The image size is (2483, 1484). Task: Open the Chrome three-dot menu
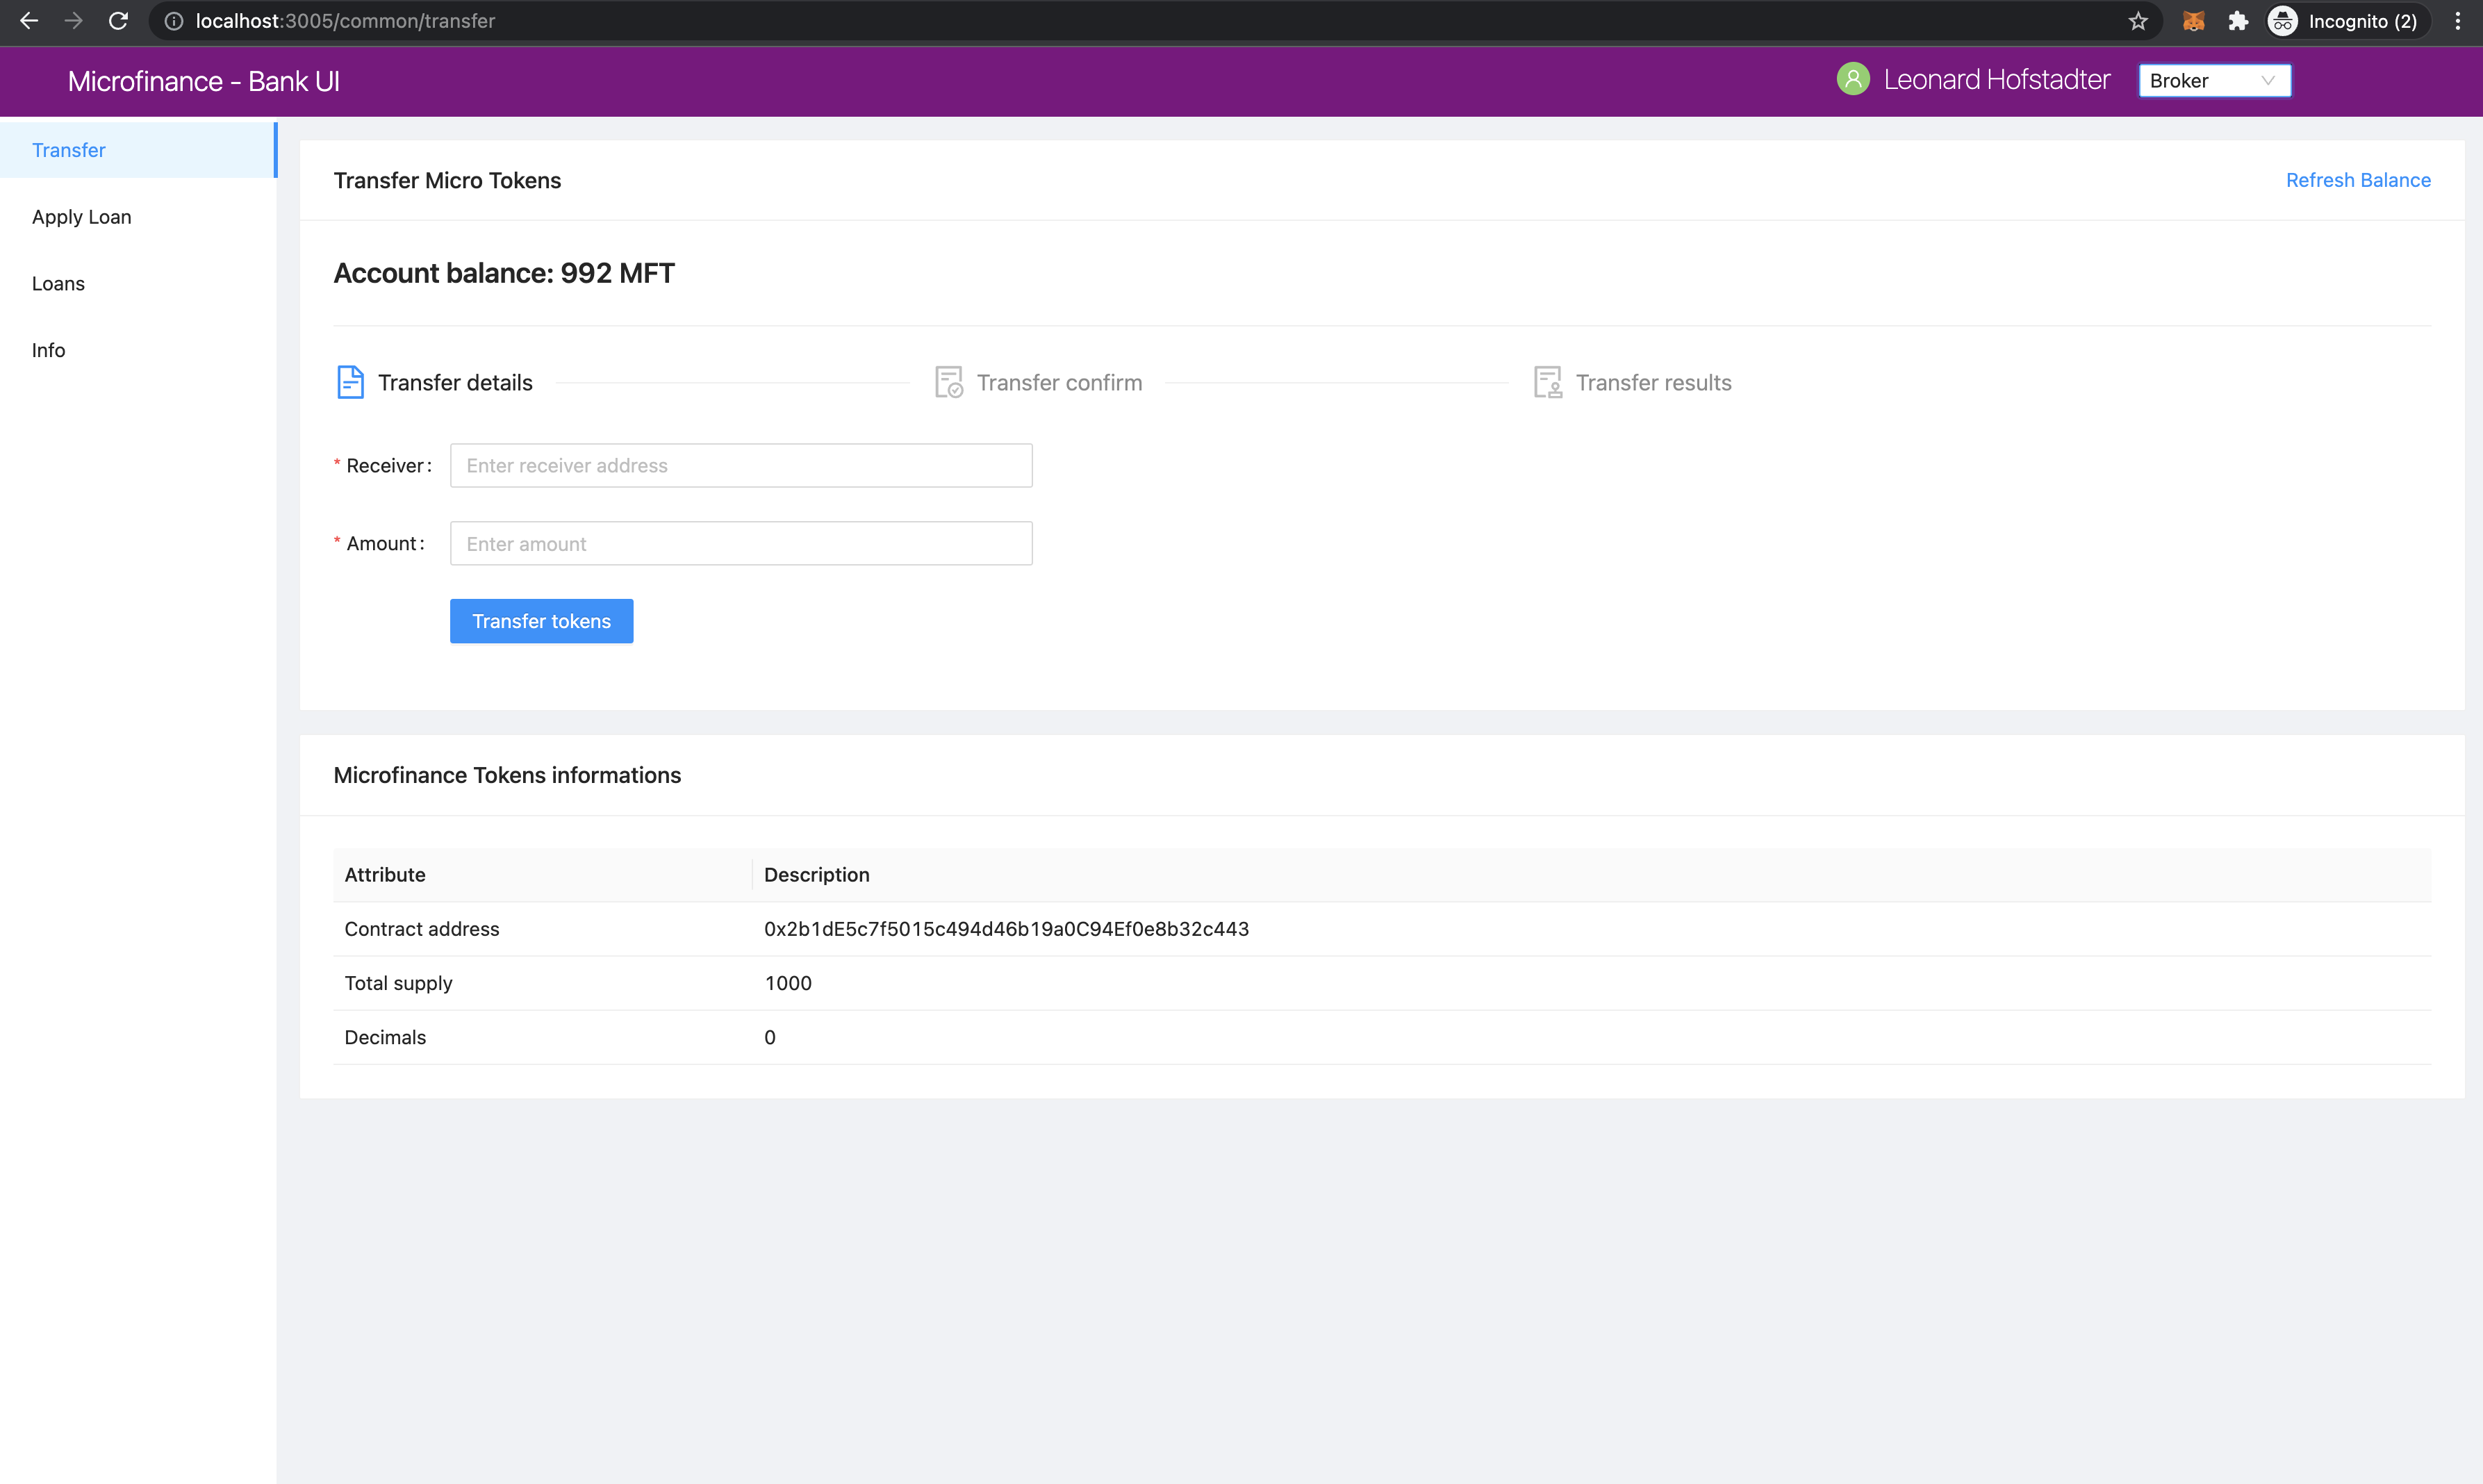(2458, 21)
